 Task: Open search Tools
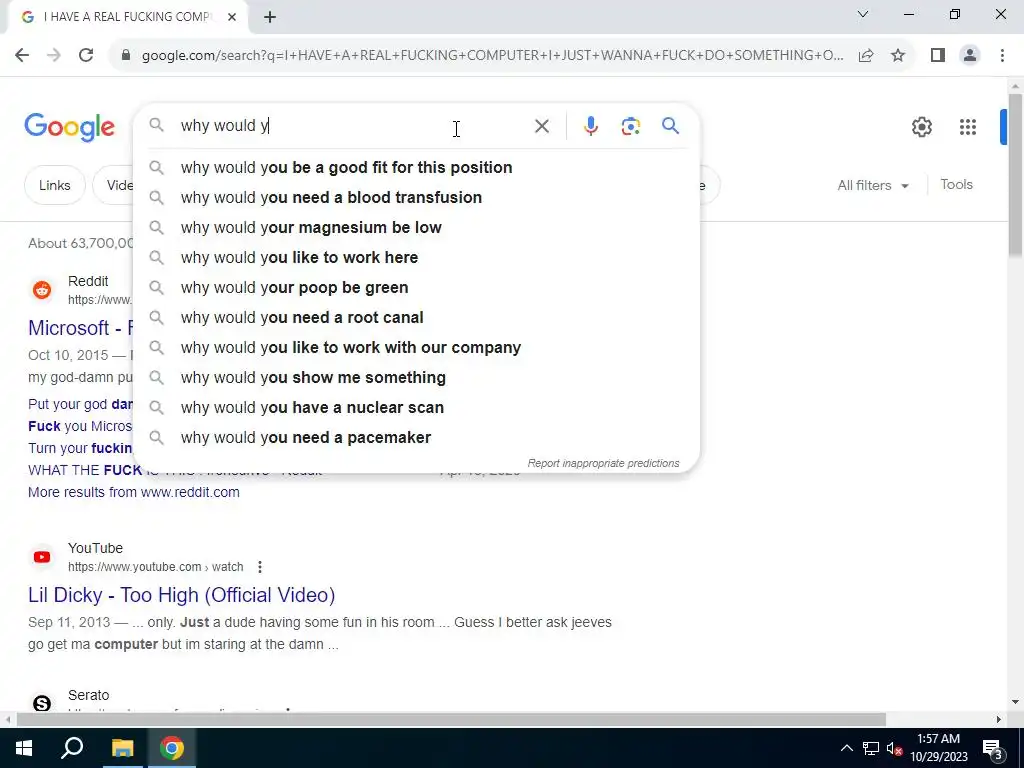956,185
